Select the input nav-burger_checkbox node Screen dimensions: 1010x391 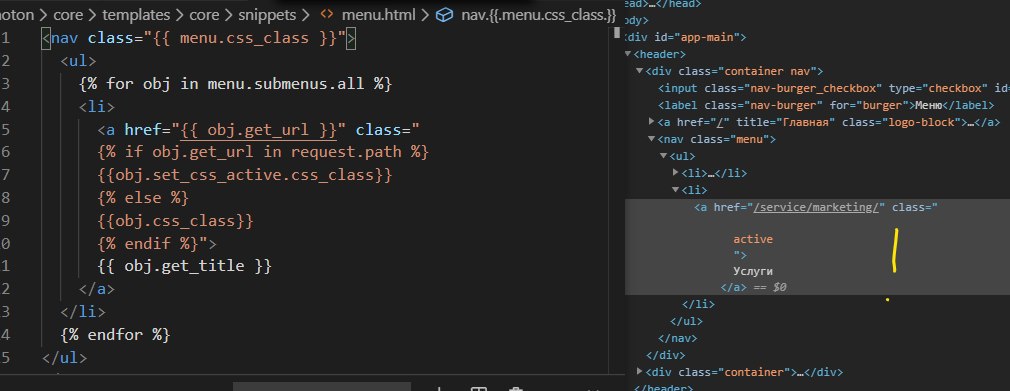[x=834, y=88]
